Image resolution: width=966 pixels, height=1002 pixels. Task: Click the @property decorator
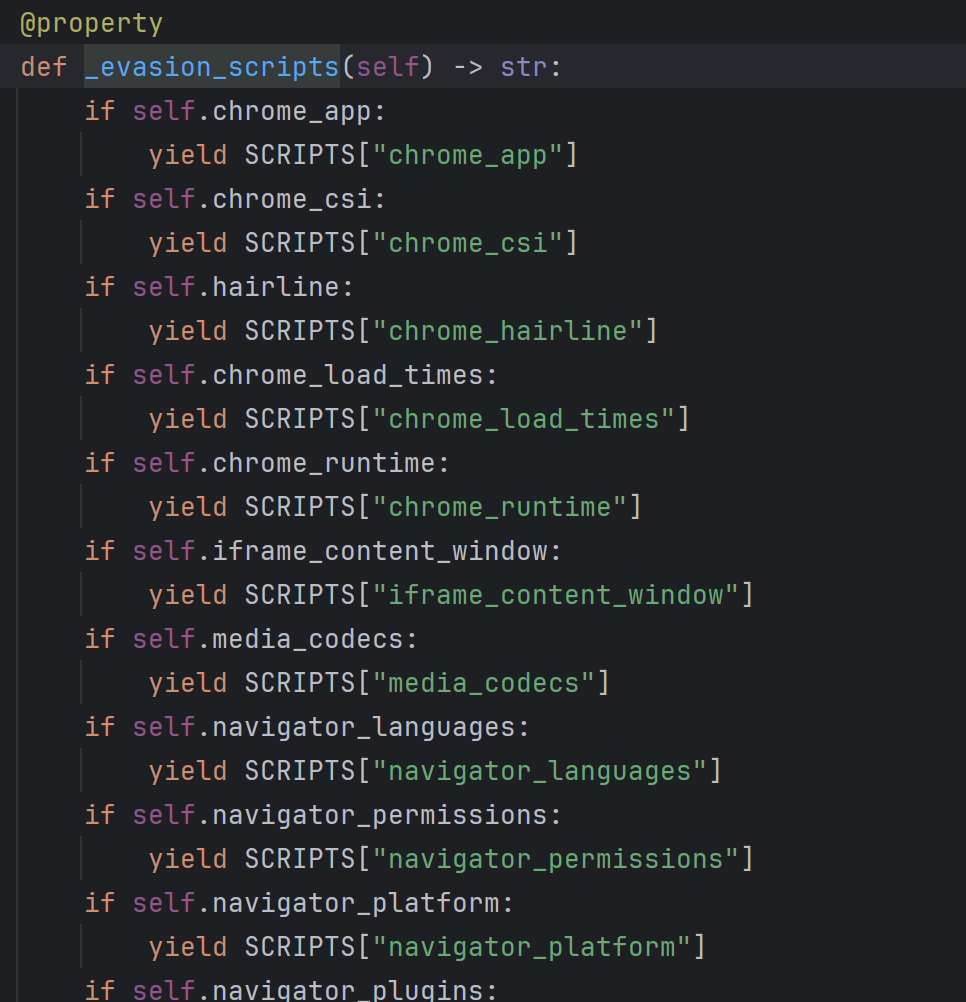pyautogui.click(x=92, y=24)
